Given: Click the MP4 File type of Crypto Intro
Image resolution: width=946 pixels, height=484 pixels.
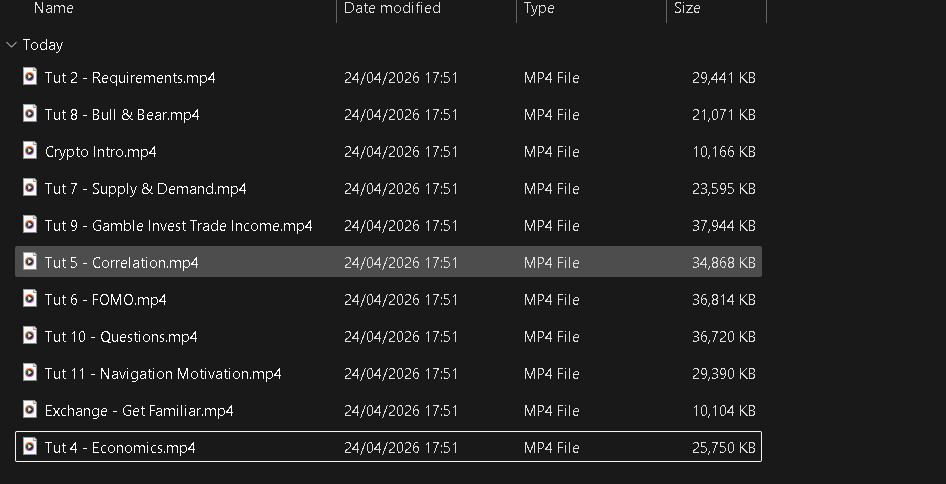Looking at the screenshot, I should [551, 152].
